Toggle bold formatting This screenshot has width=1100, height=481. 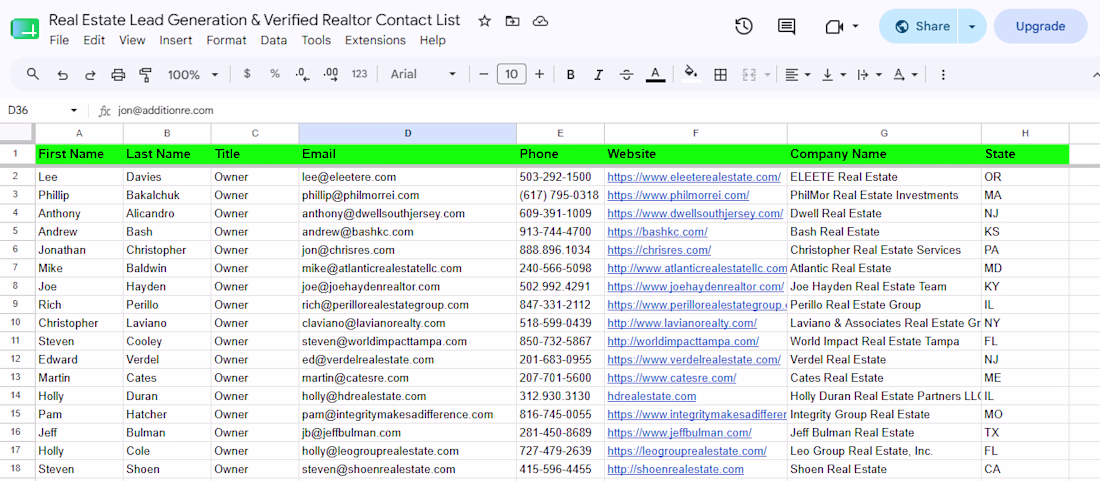coord(570,74)
